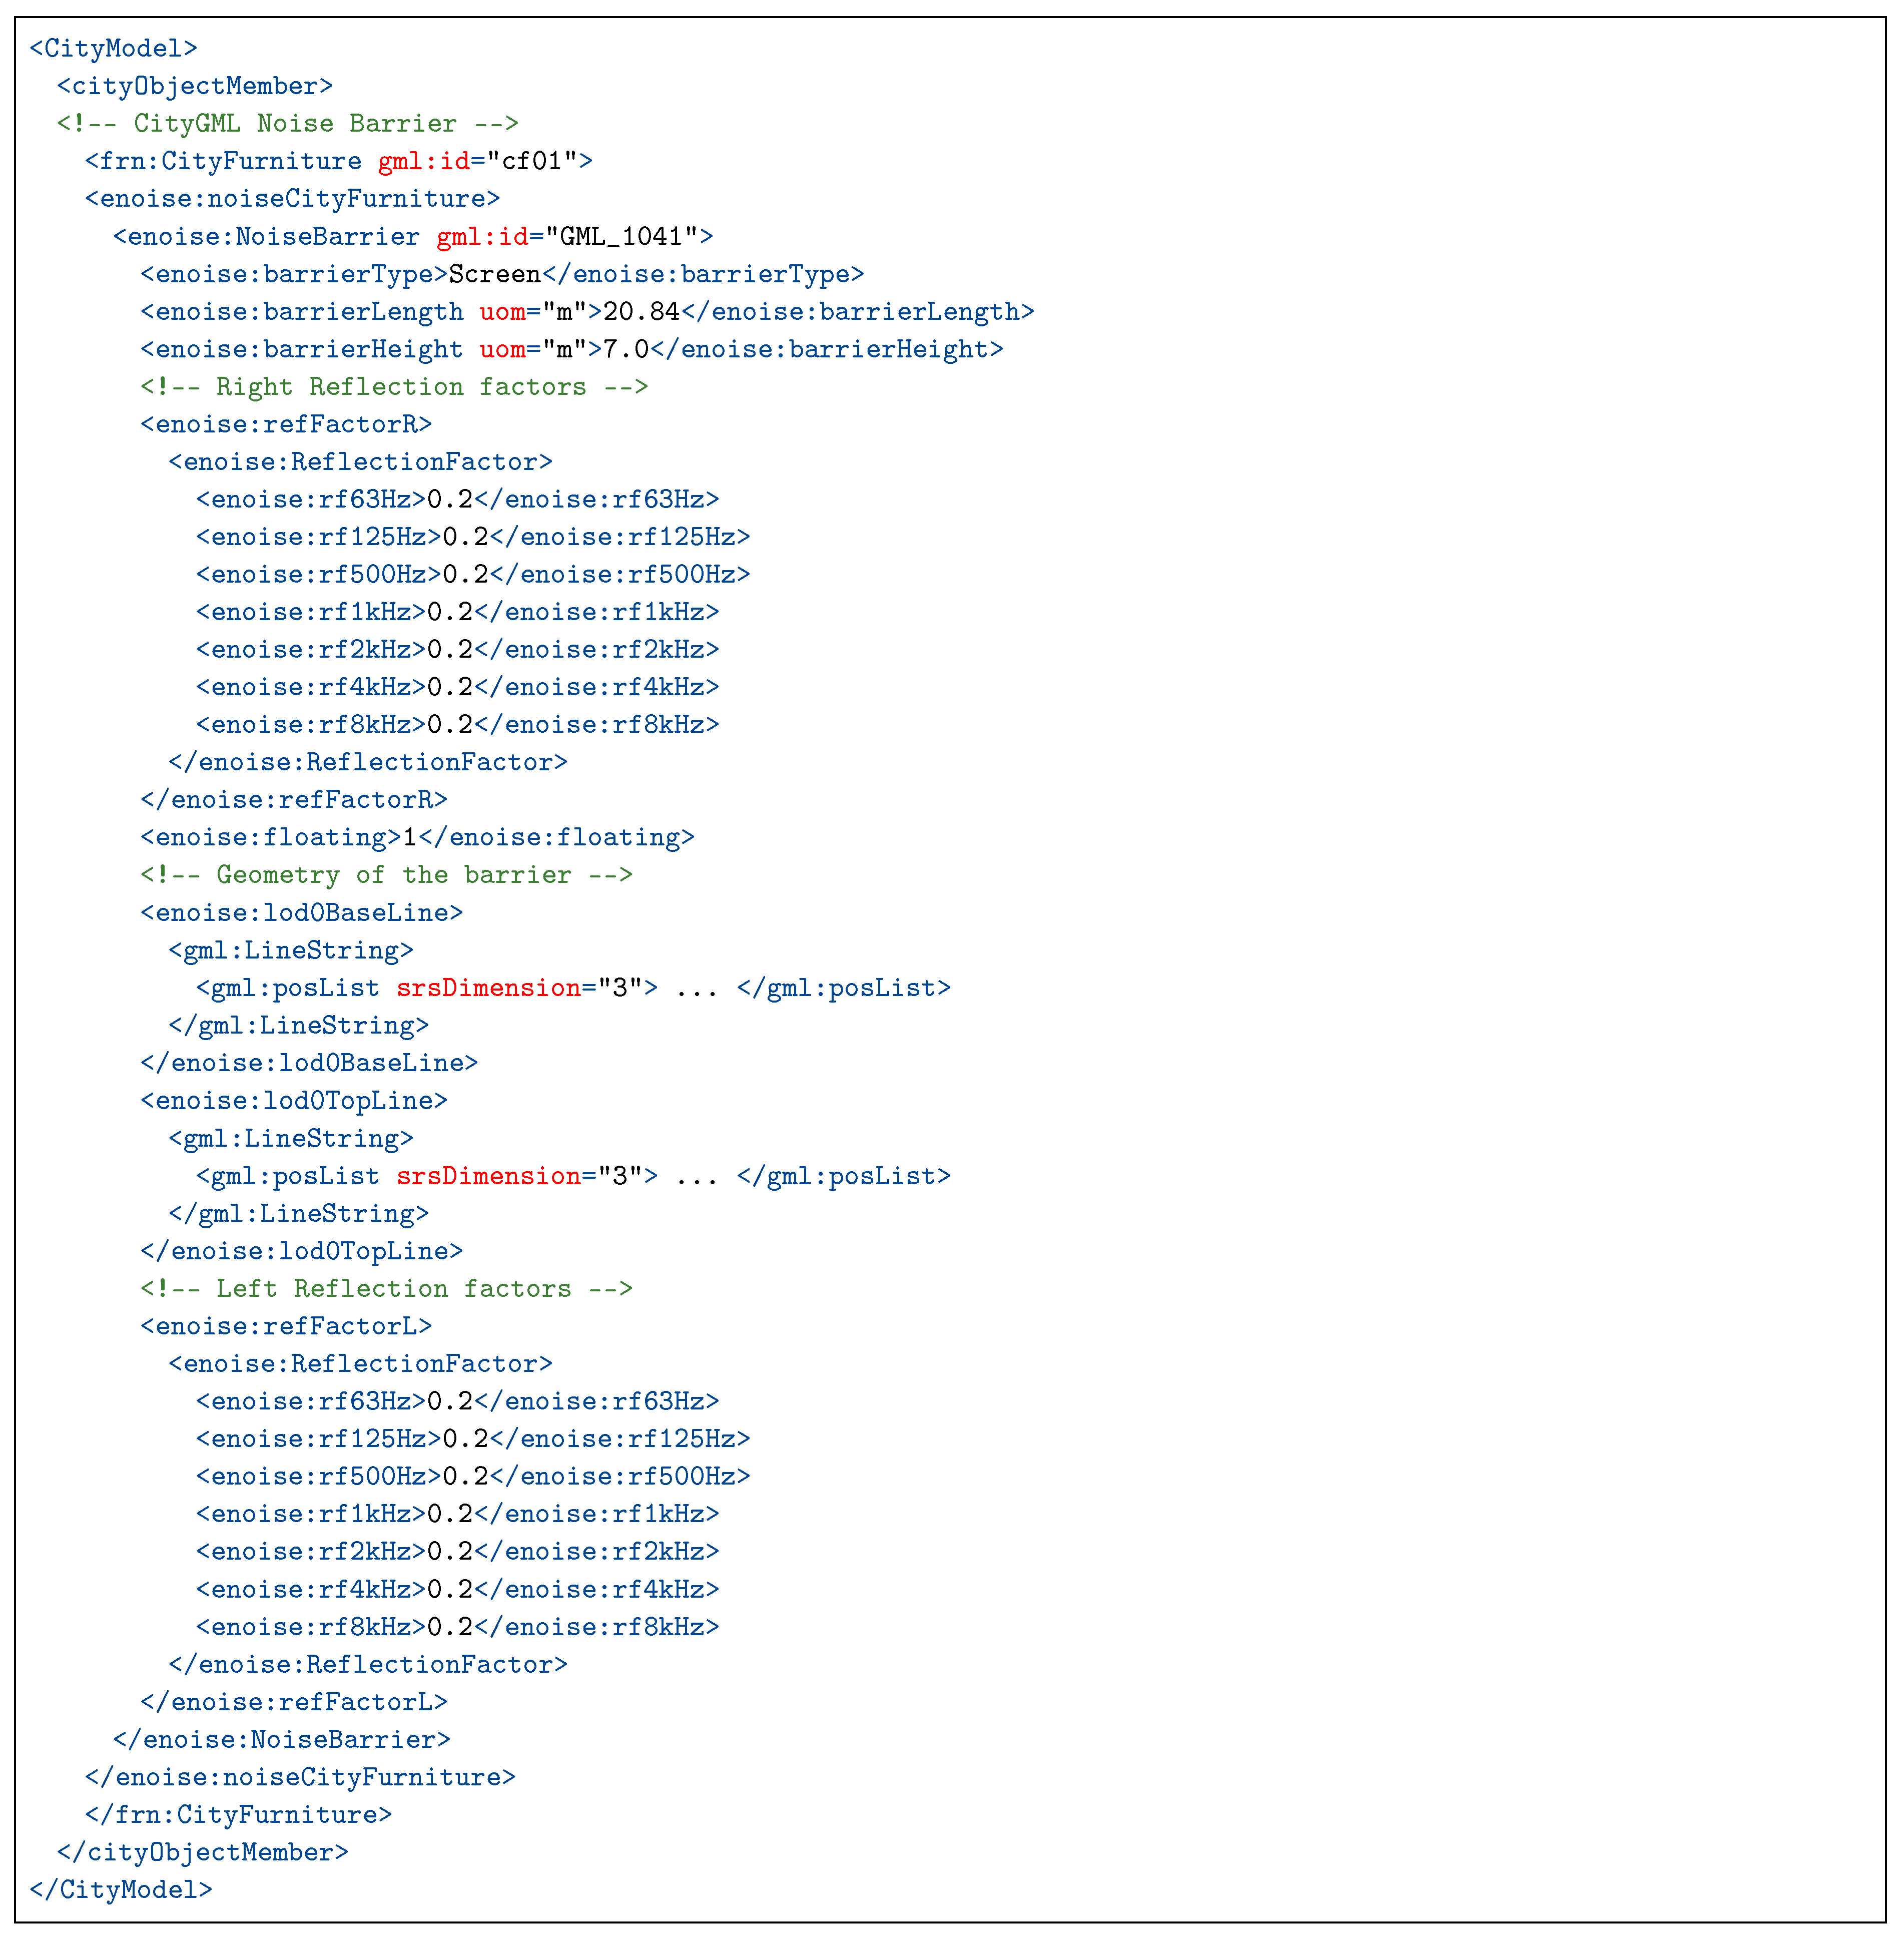This screenshot has width=1904, height=1933.
Task: Click the opening enoise:lod0BaseLine tag
Action: point(301,912)
